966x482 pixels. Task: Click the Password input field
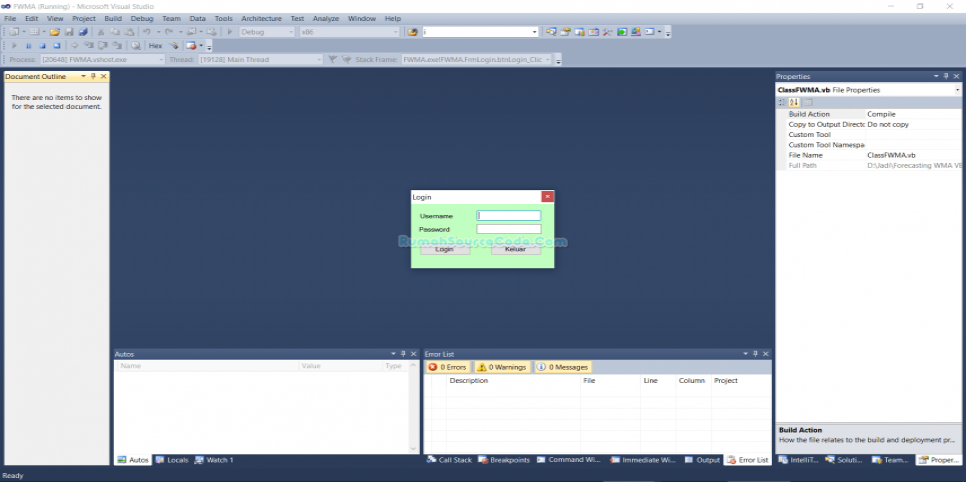508,229
